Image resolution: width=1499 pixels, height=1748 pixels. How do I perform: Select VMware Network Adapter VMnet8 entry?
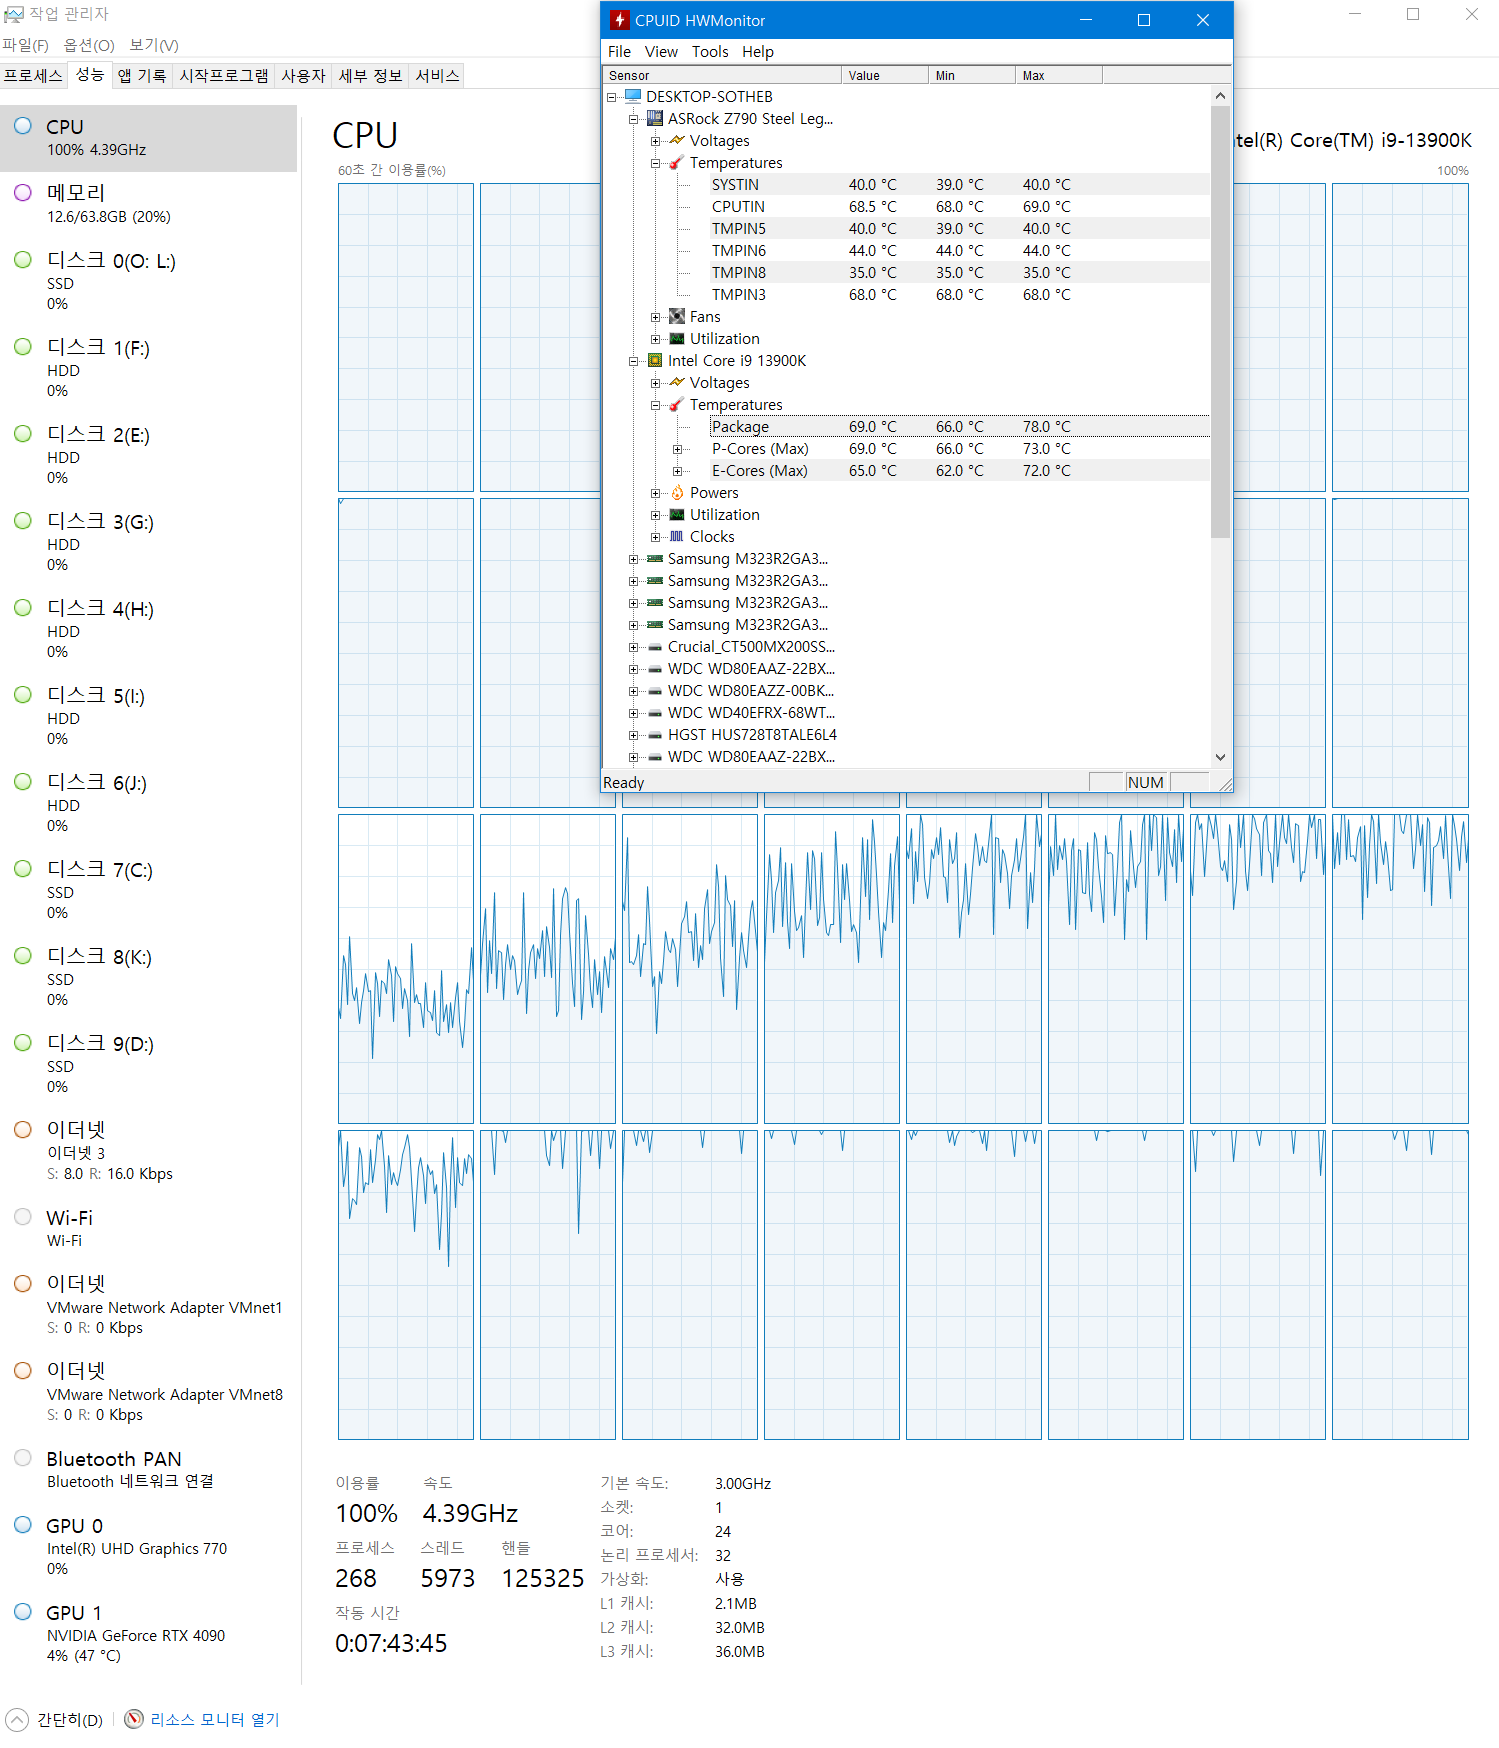tap(149, 1392)
